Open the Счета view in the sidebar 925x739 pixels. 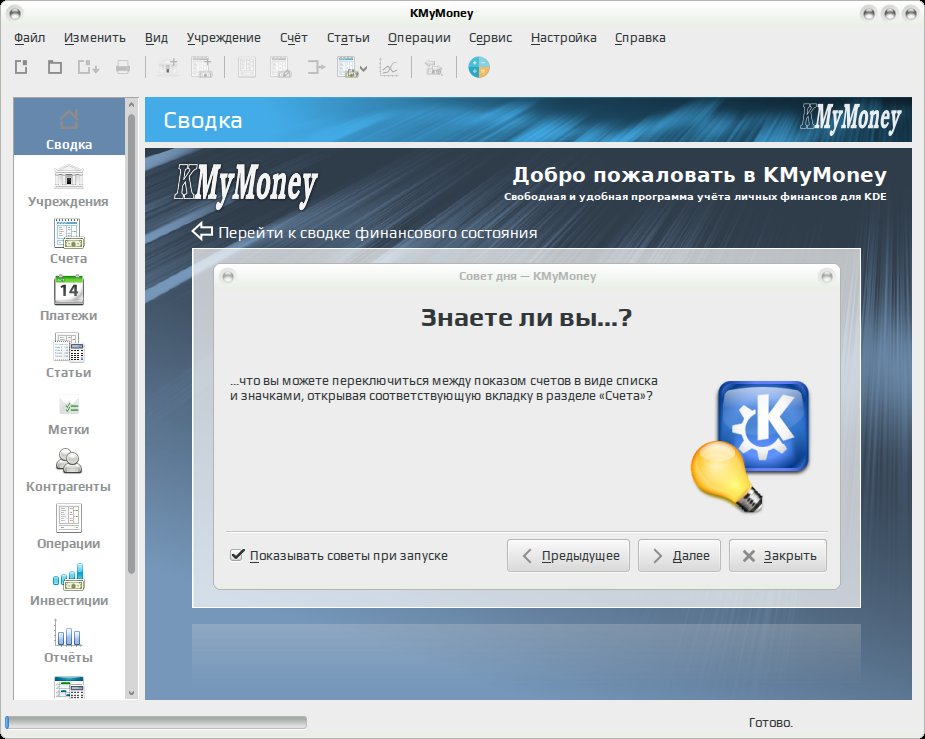[x=68, y=242]
